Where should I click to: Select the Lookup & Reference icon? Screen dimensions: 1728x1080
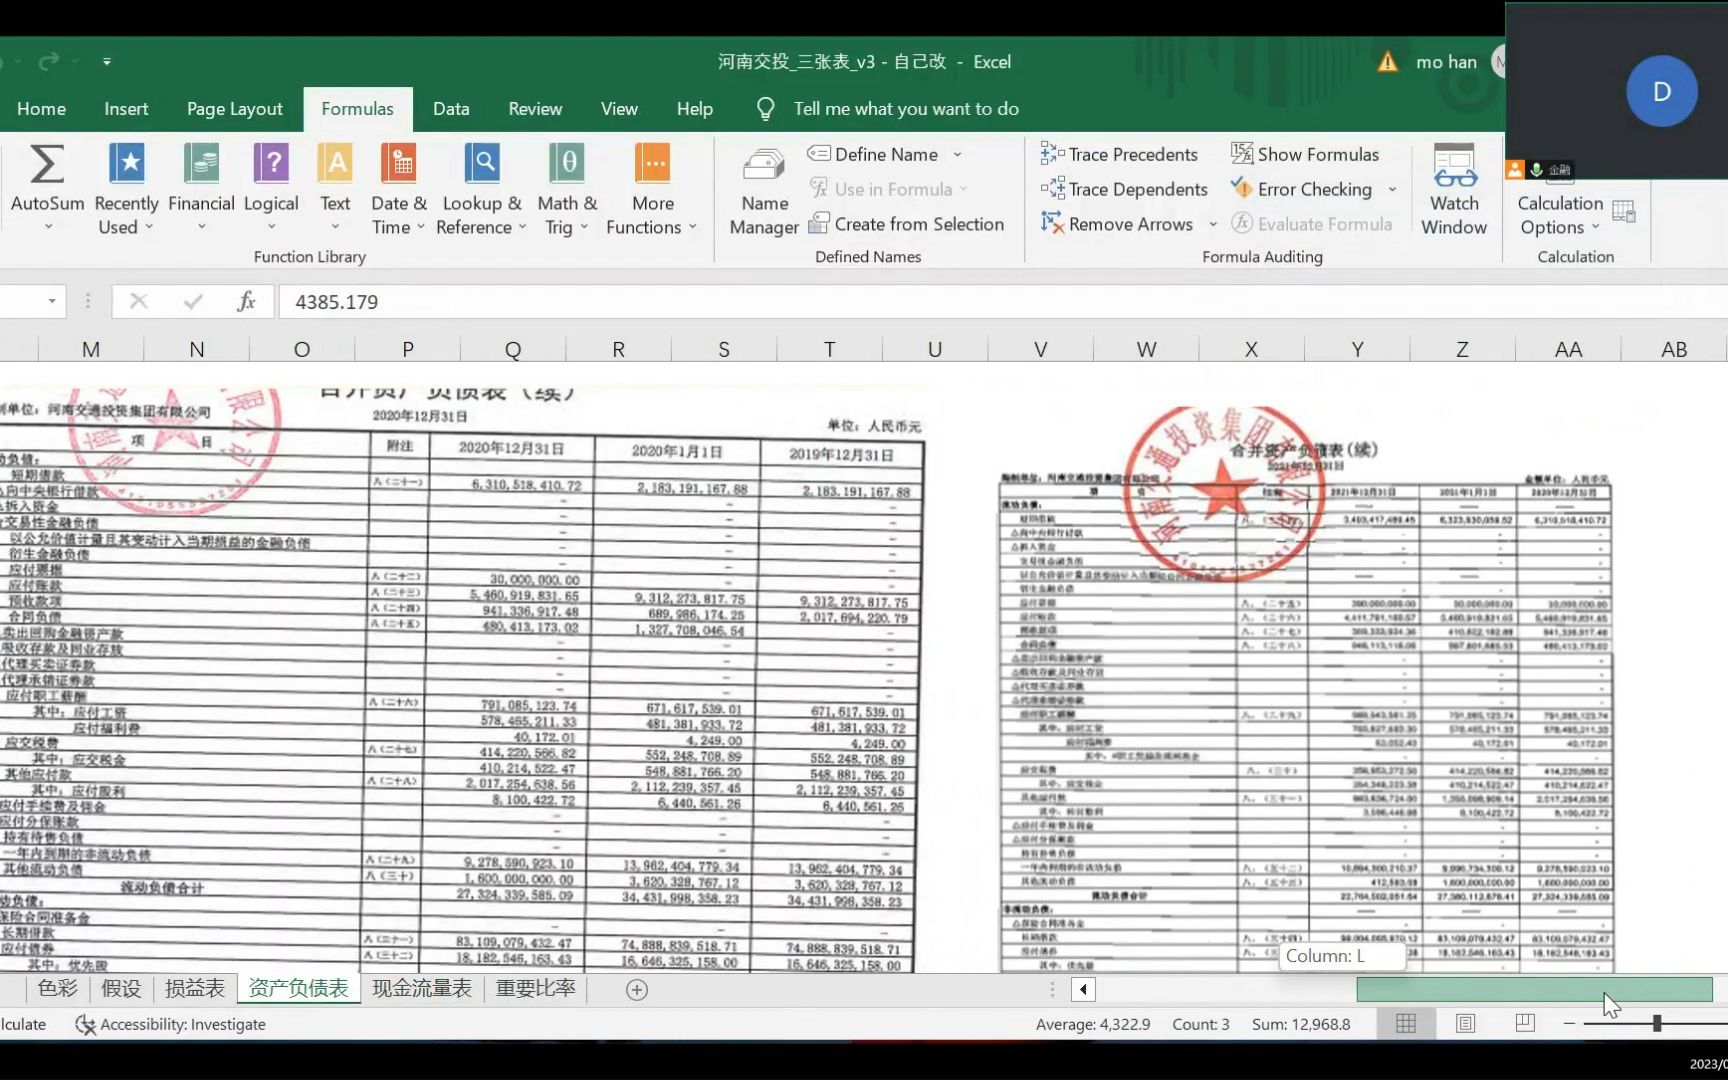[x=480, y=185]
